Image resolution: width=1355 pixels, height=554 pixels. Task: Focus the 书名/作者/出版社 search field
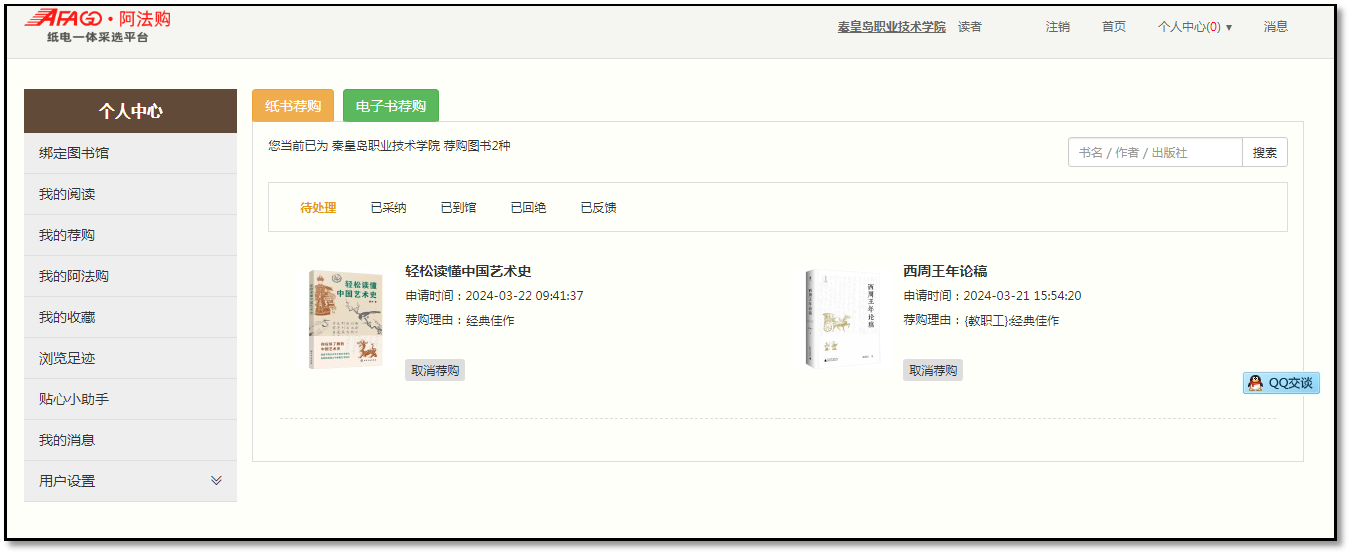tap(1154, 152)
